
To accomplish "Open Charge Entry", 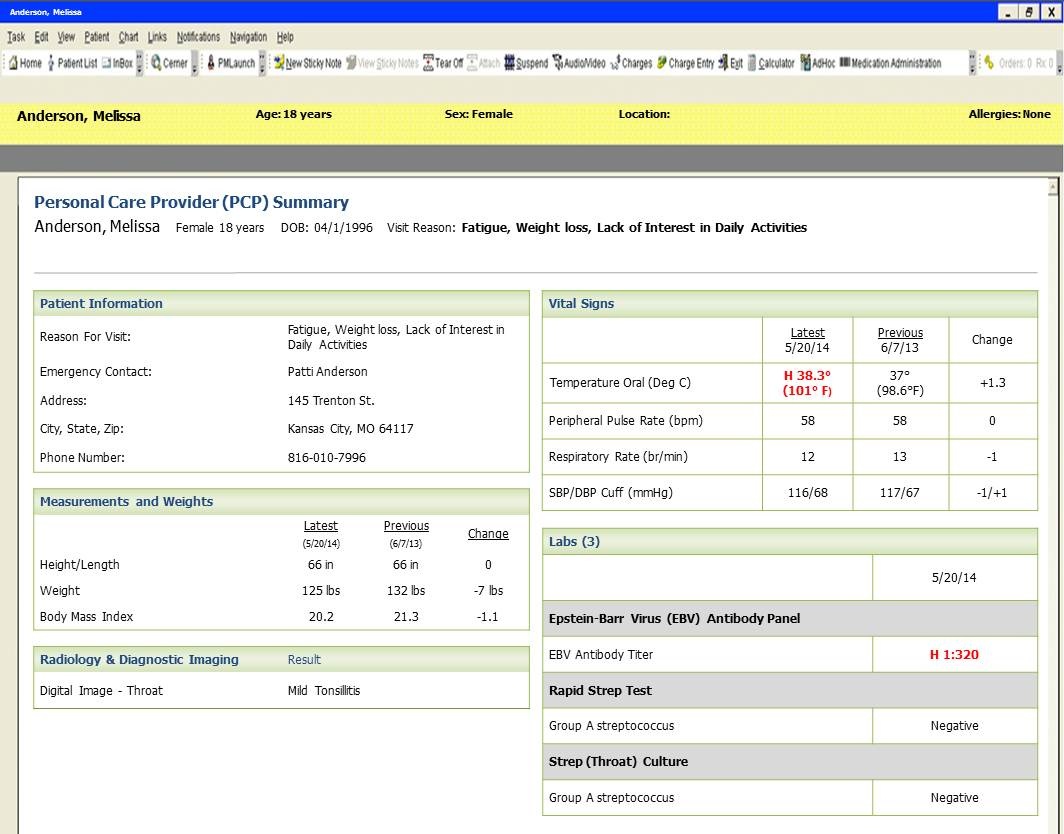I will (685, 63).
